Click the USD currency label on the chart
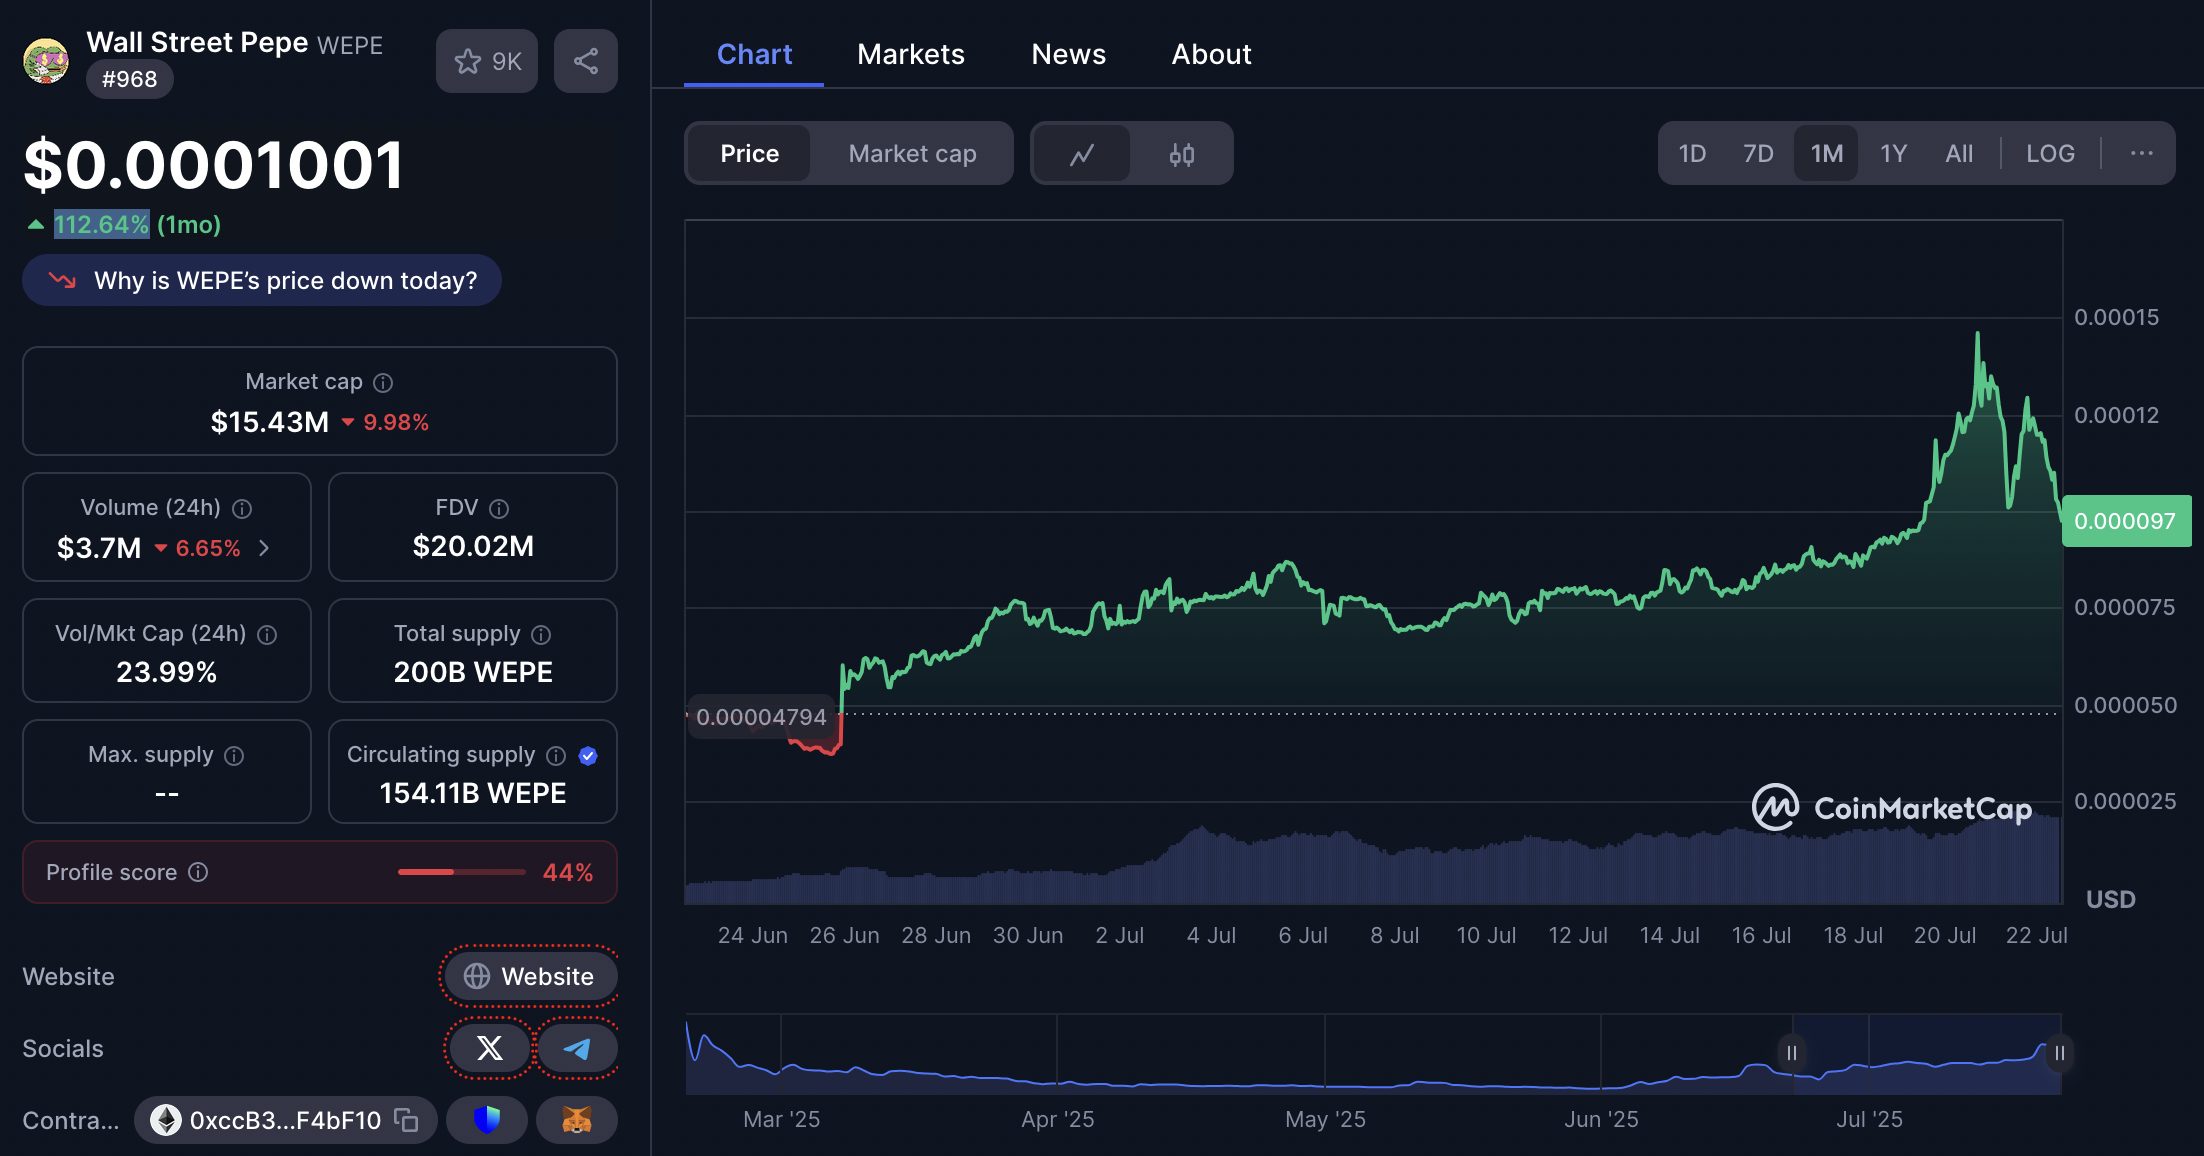 (2110, 900)
